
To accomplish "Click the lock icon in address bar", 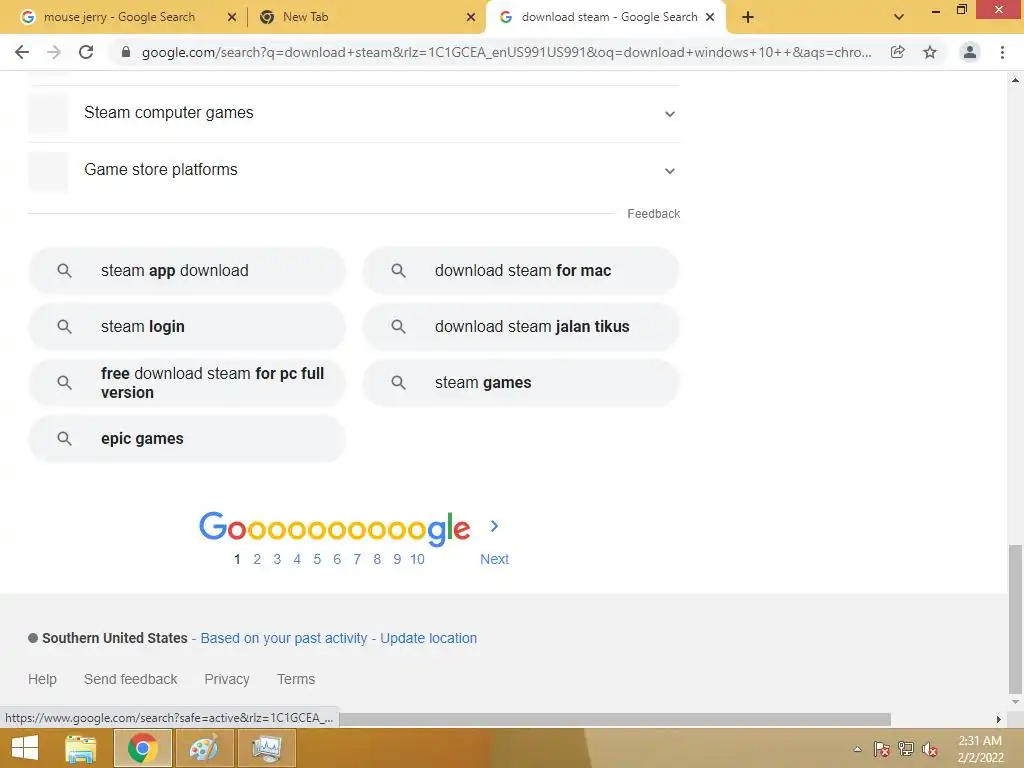I will pos(126,52).
